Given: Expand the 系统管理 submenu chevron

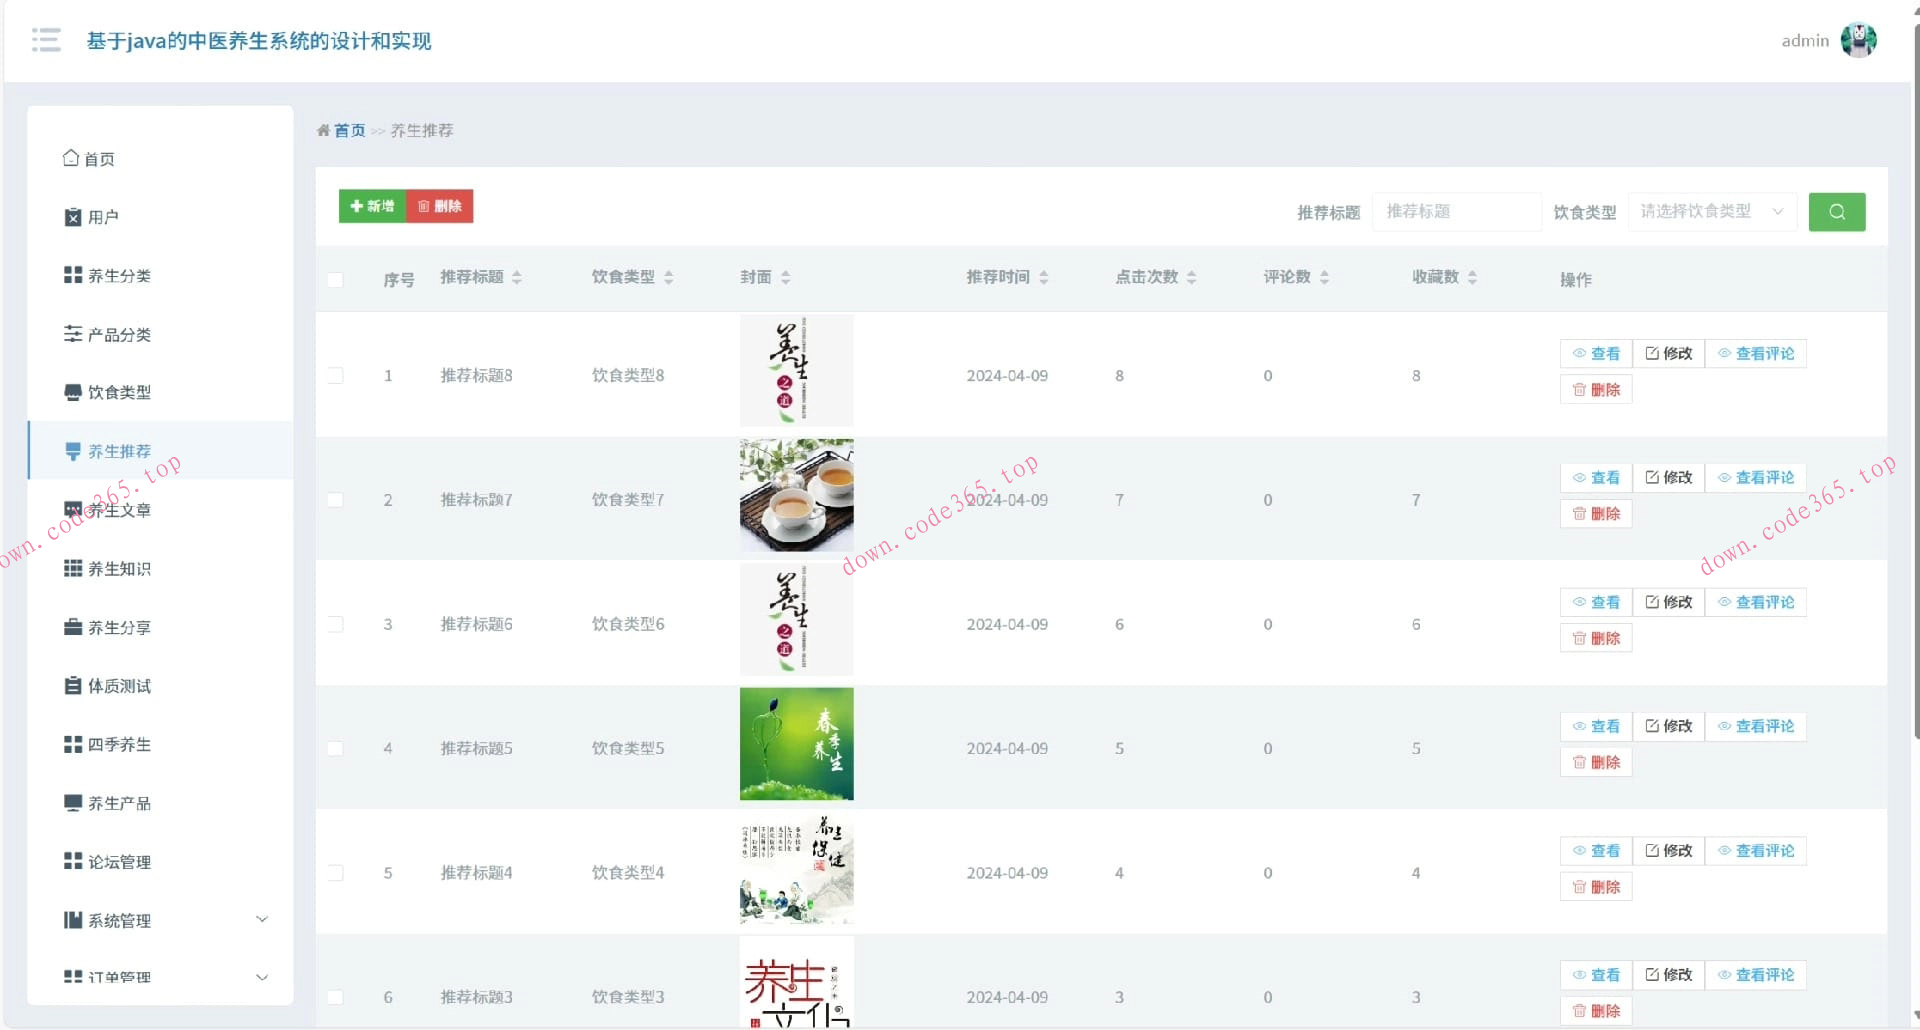Looking at the screenshot, I should pos(262,919).
